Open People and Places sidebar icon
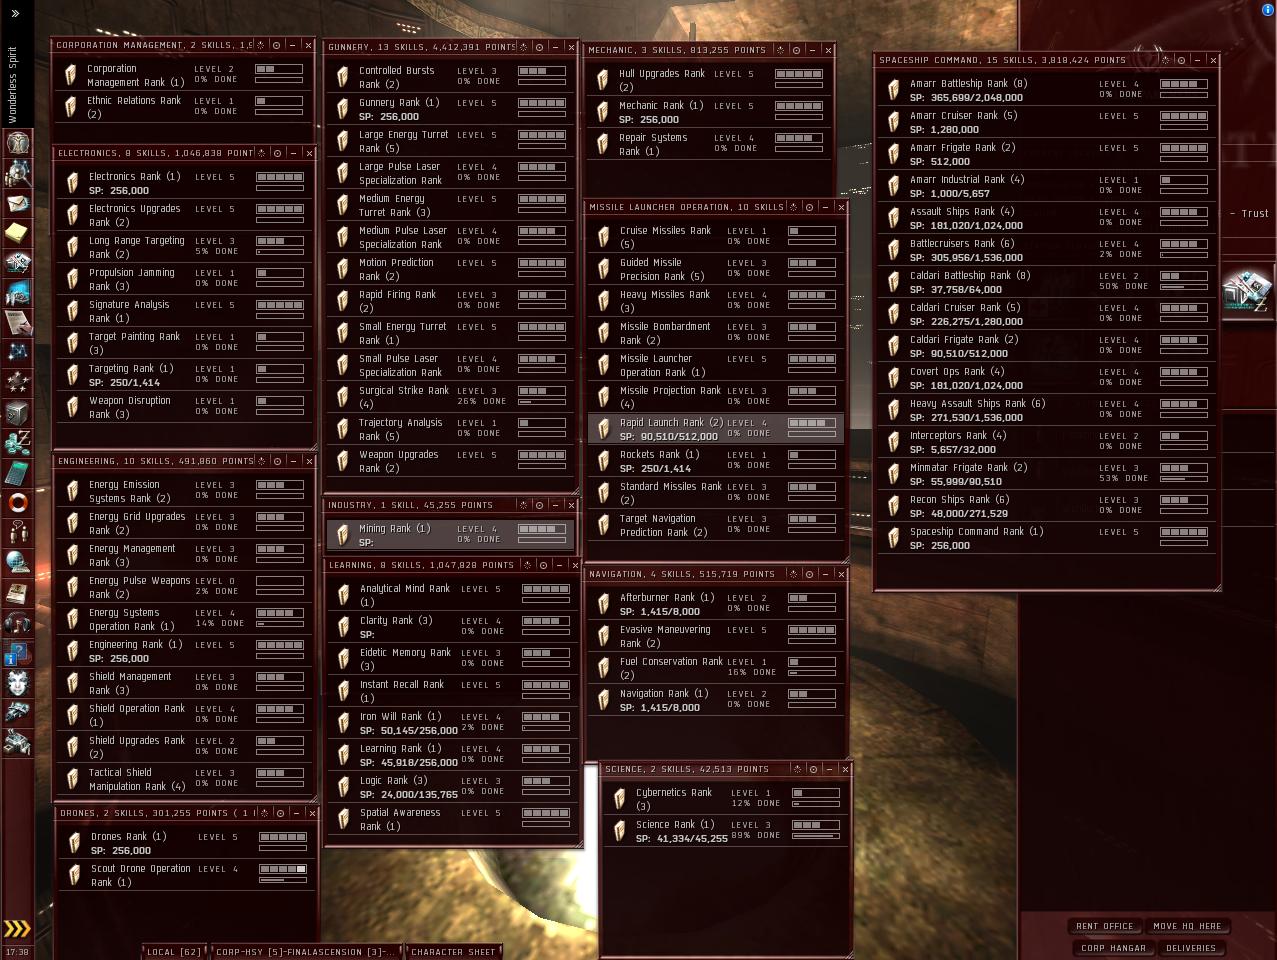 coord(17,173)
